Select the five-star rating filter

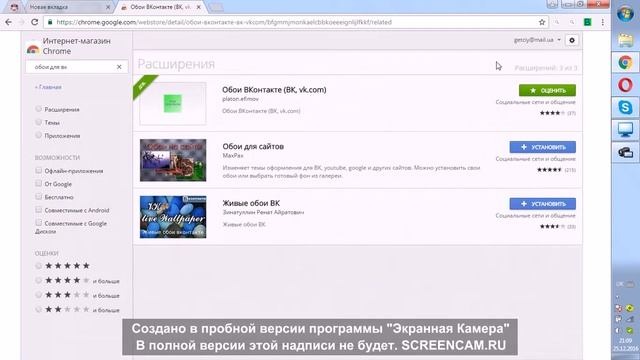point(38,266)
